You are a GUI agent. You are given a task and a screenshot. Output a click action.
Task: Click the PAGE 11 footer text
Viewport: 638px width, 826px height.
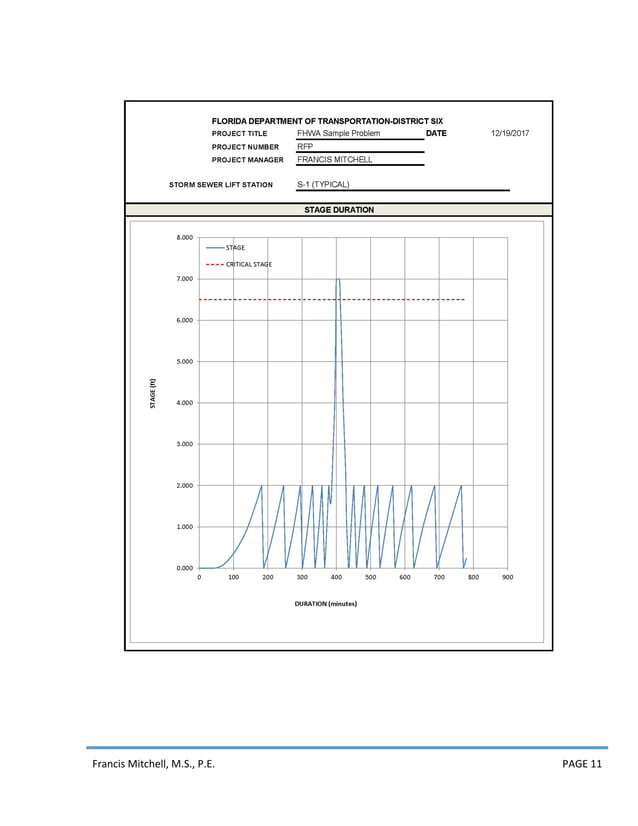click(x=582, y=764)
